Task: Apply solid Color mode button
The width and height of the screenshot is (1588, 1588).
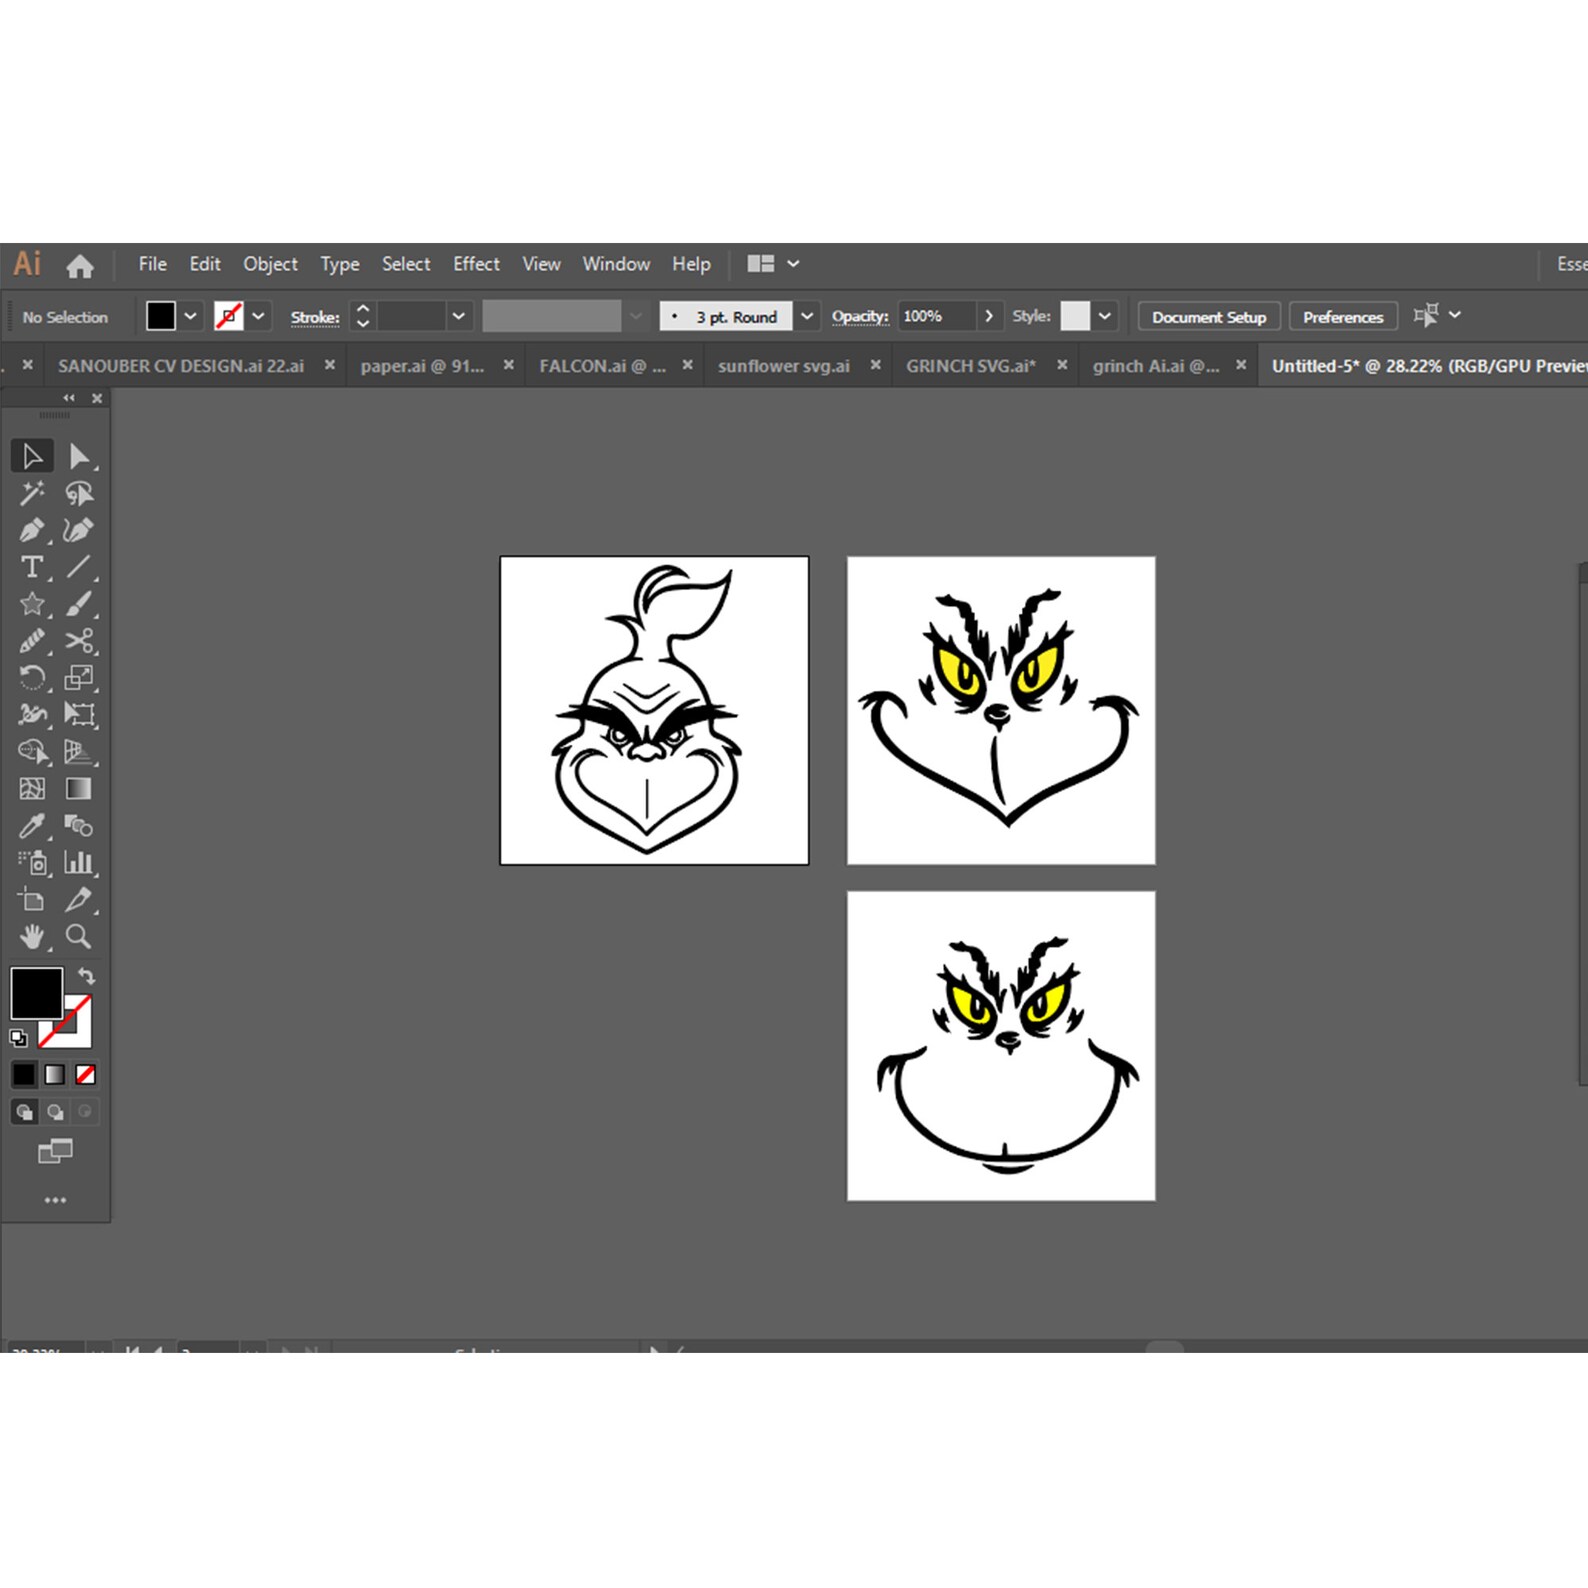Action: pos(24,1075)
